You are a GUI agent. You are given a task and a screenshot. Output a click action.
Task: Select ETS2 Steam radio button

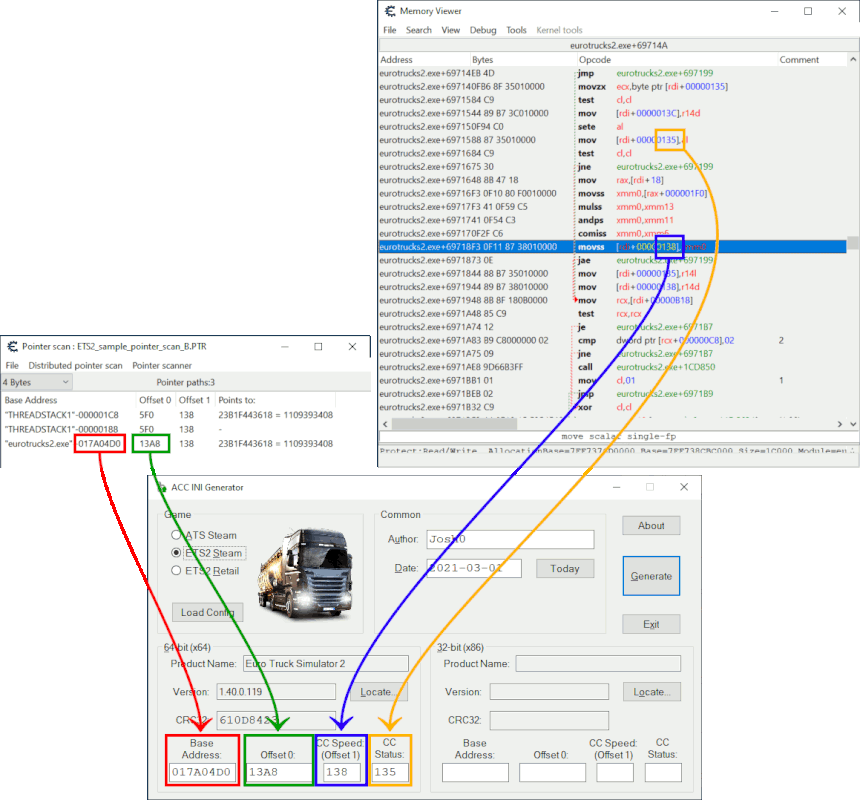click(x=176, y=553)
